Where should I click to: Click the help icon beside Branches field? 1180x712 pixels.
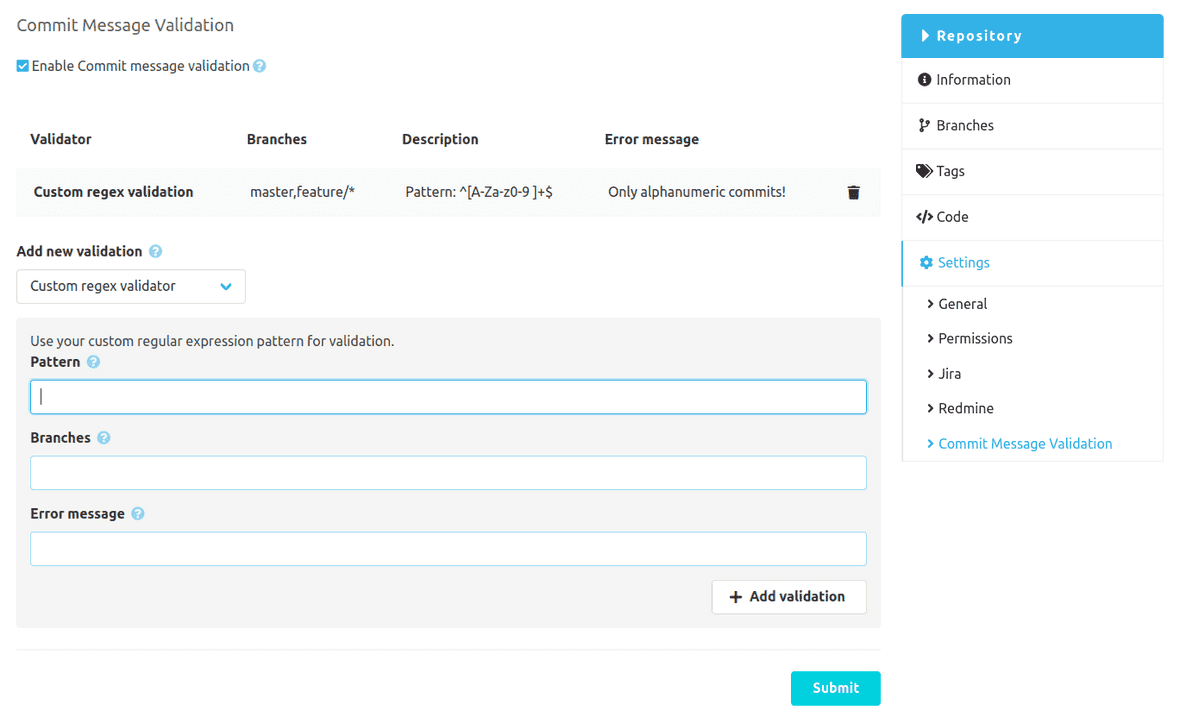[x=103, y=437]
